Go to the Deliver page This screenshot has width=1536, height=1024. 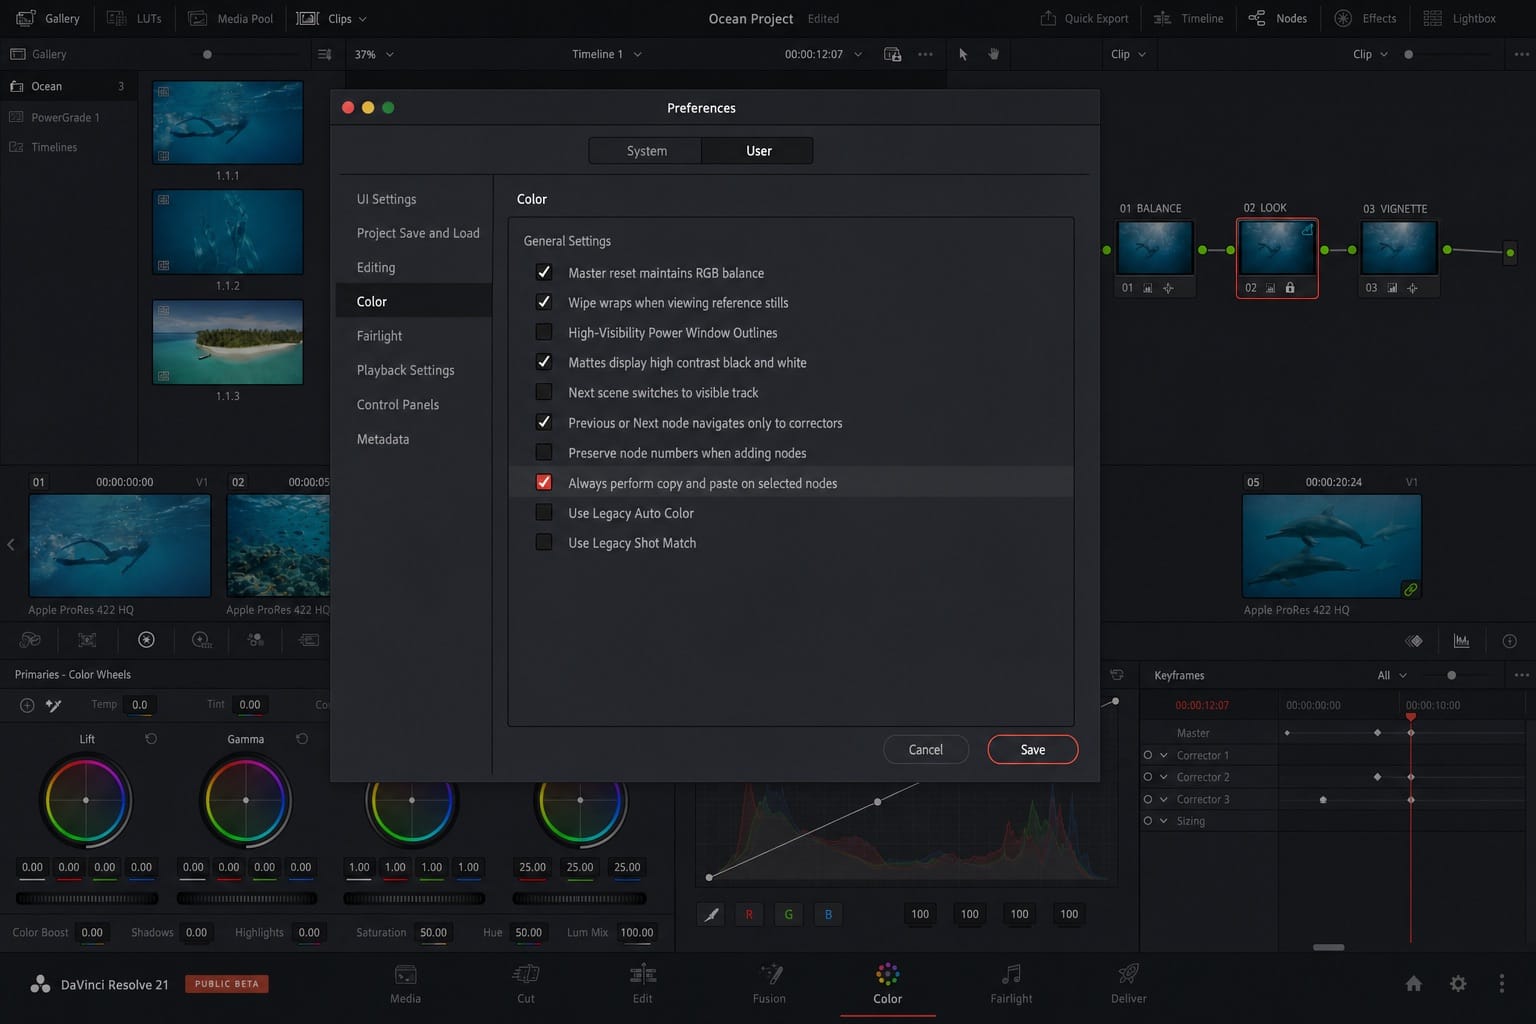[1129, 983]
